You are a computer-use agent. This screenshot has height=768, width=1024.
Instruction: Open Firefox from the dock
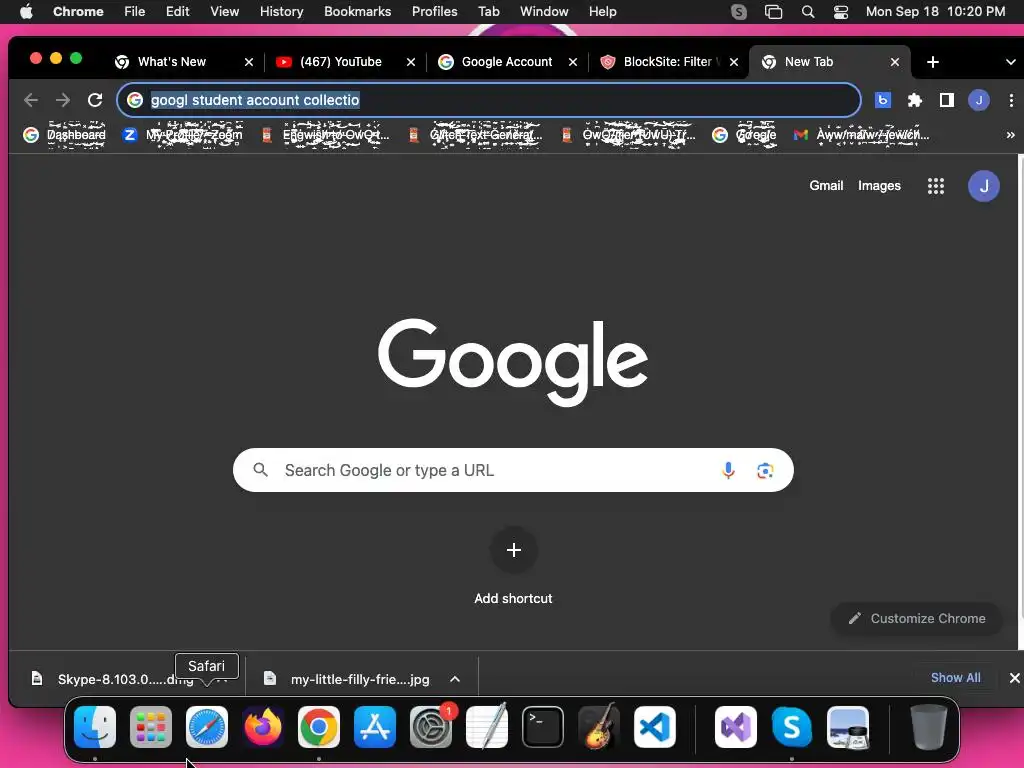[x=263, y=727]
